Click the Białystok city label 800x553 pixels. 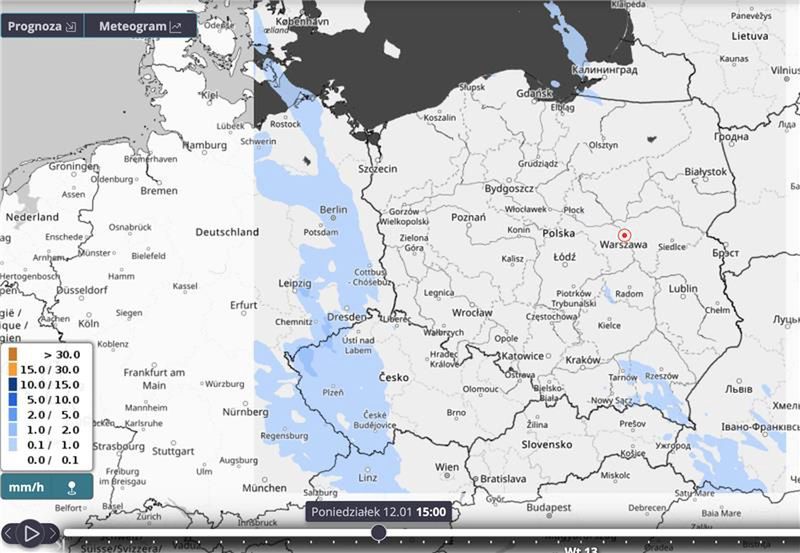point(706,172)
